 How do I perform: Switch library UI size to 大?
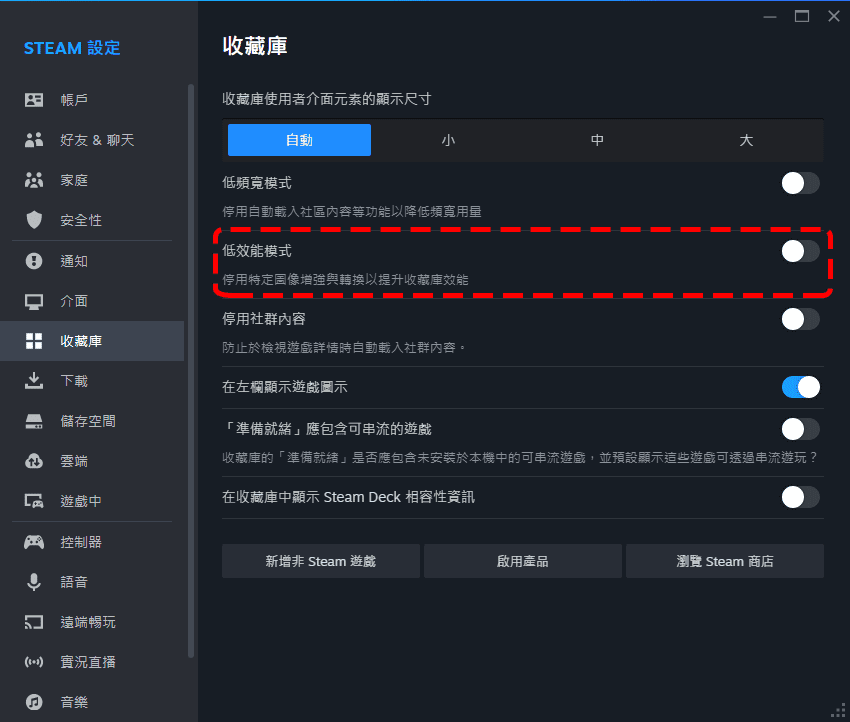click(x=746, y=140)
